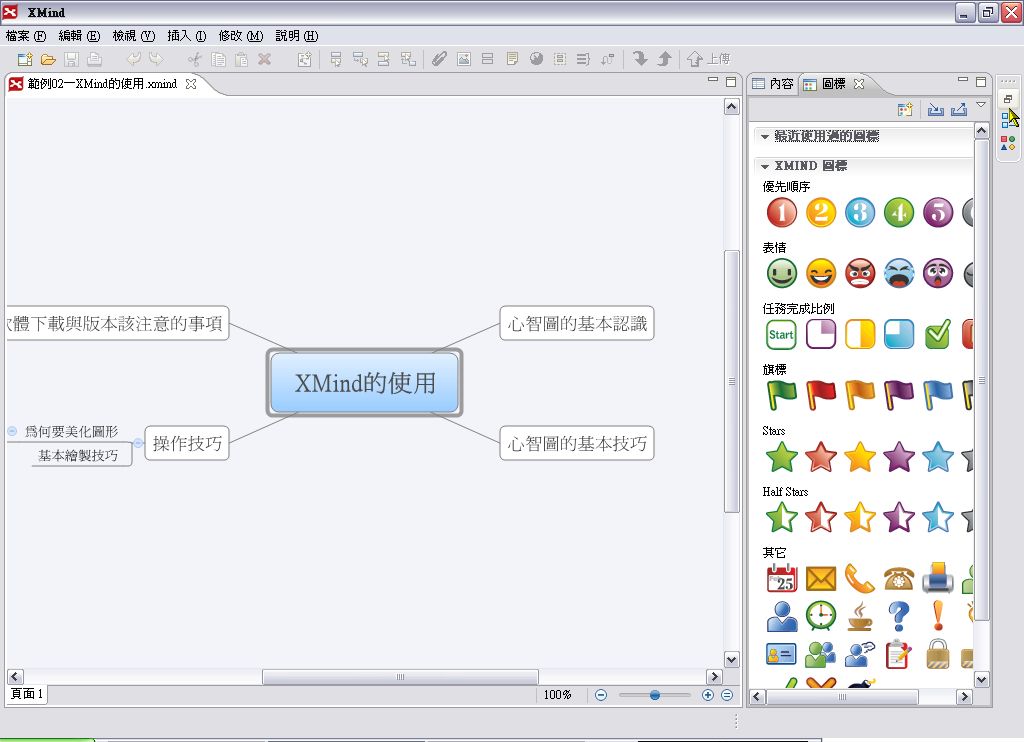Pick the envelope mail marker
The image size is (1024, 742).
[x=821, y=578]
